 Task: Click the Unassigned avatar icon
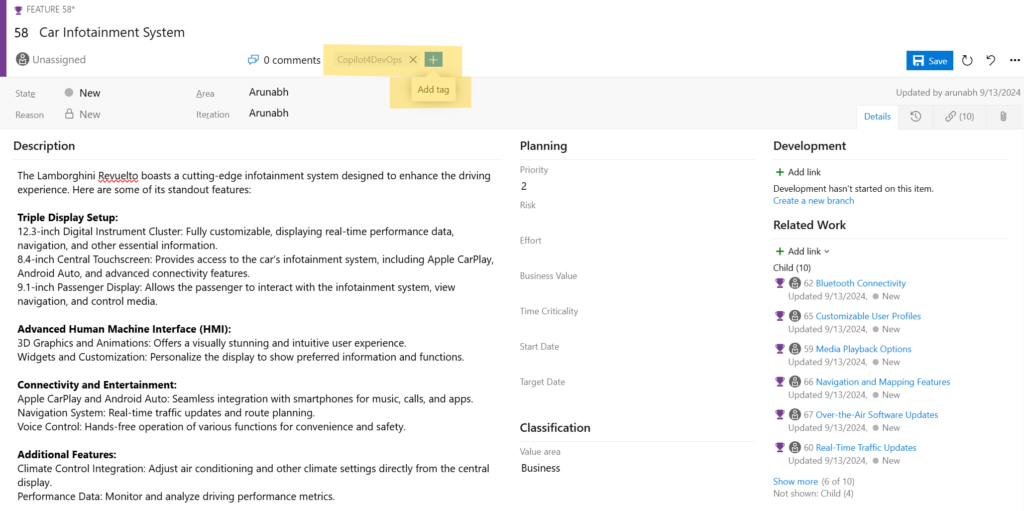22,59
